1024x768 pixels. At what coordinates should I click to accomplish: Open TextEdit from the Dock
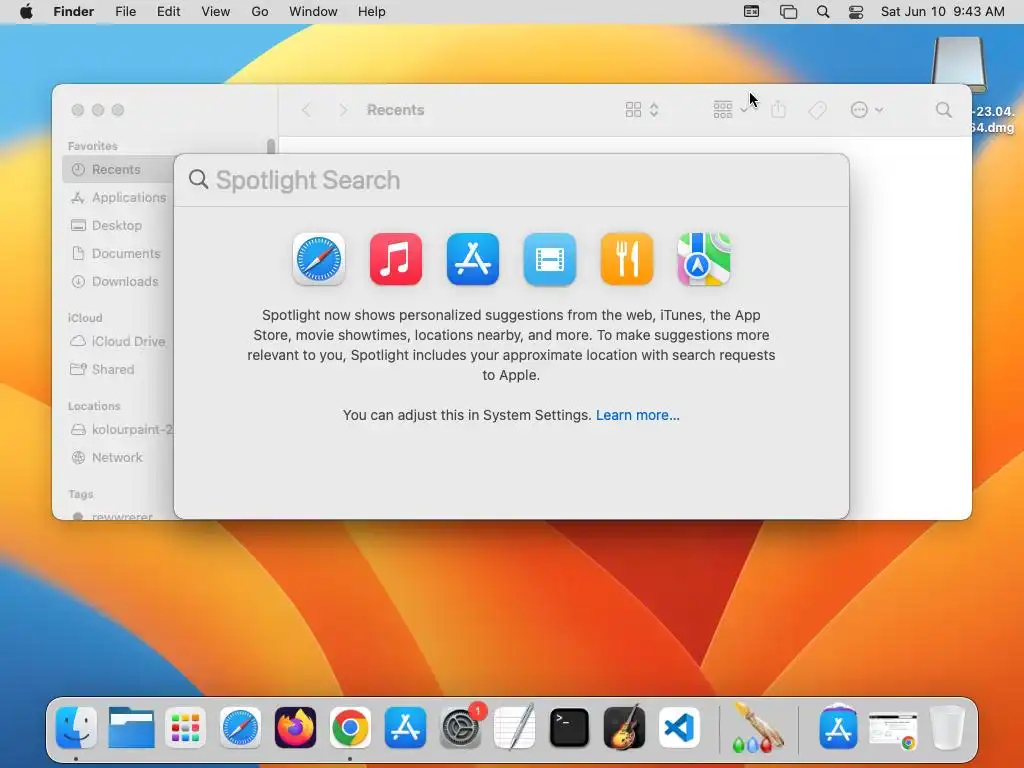click(x=515, y=728)
